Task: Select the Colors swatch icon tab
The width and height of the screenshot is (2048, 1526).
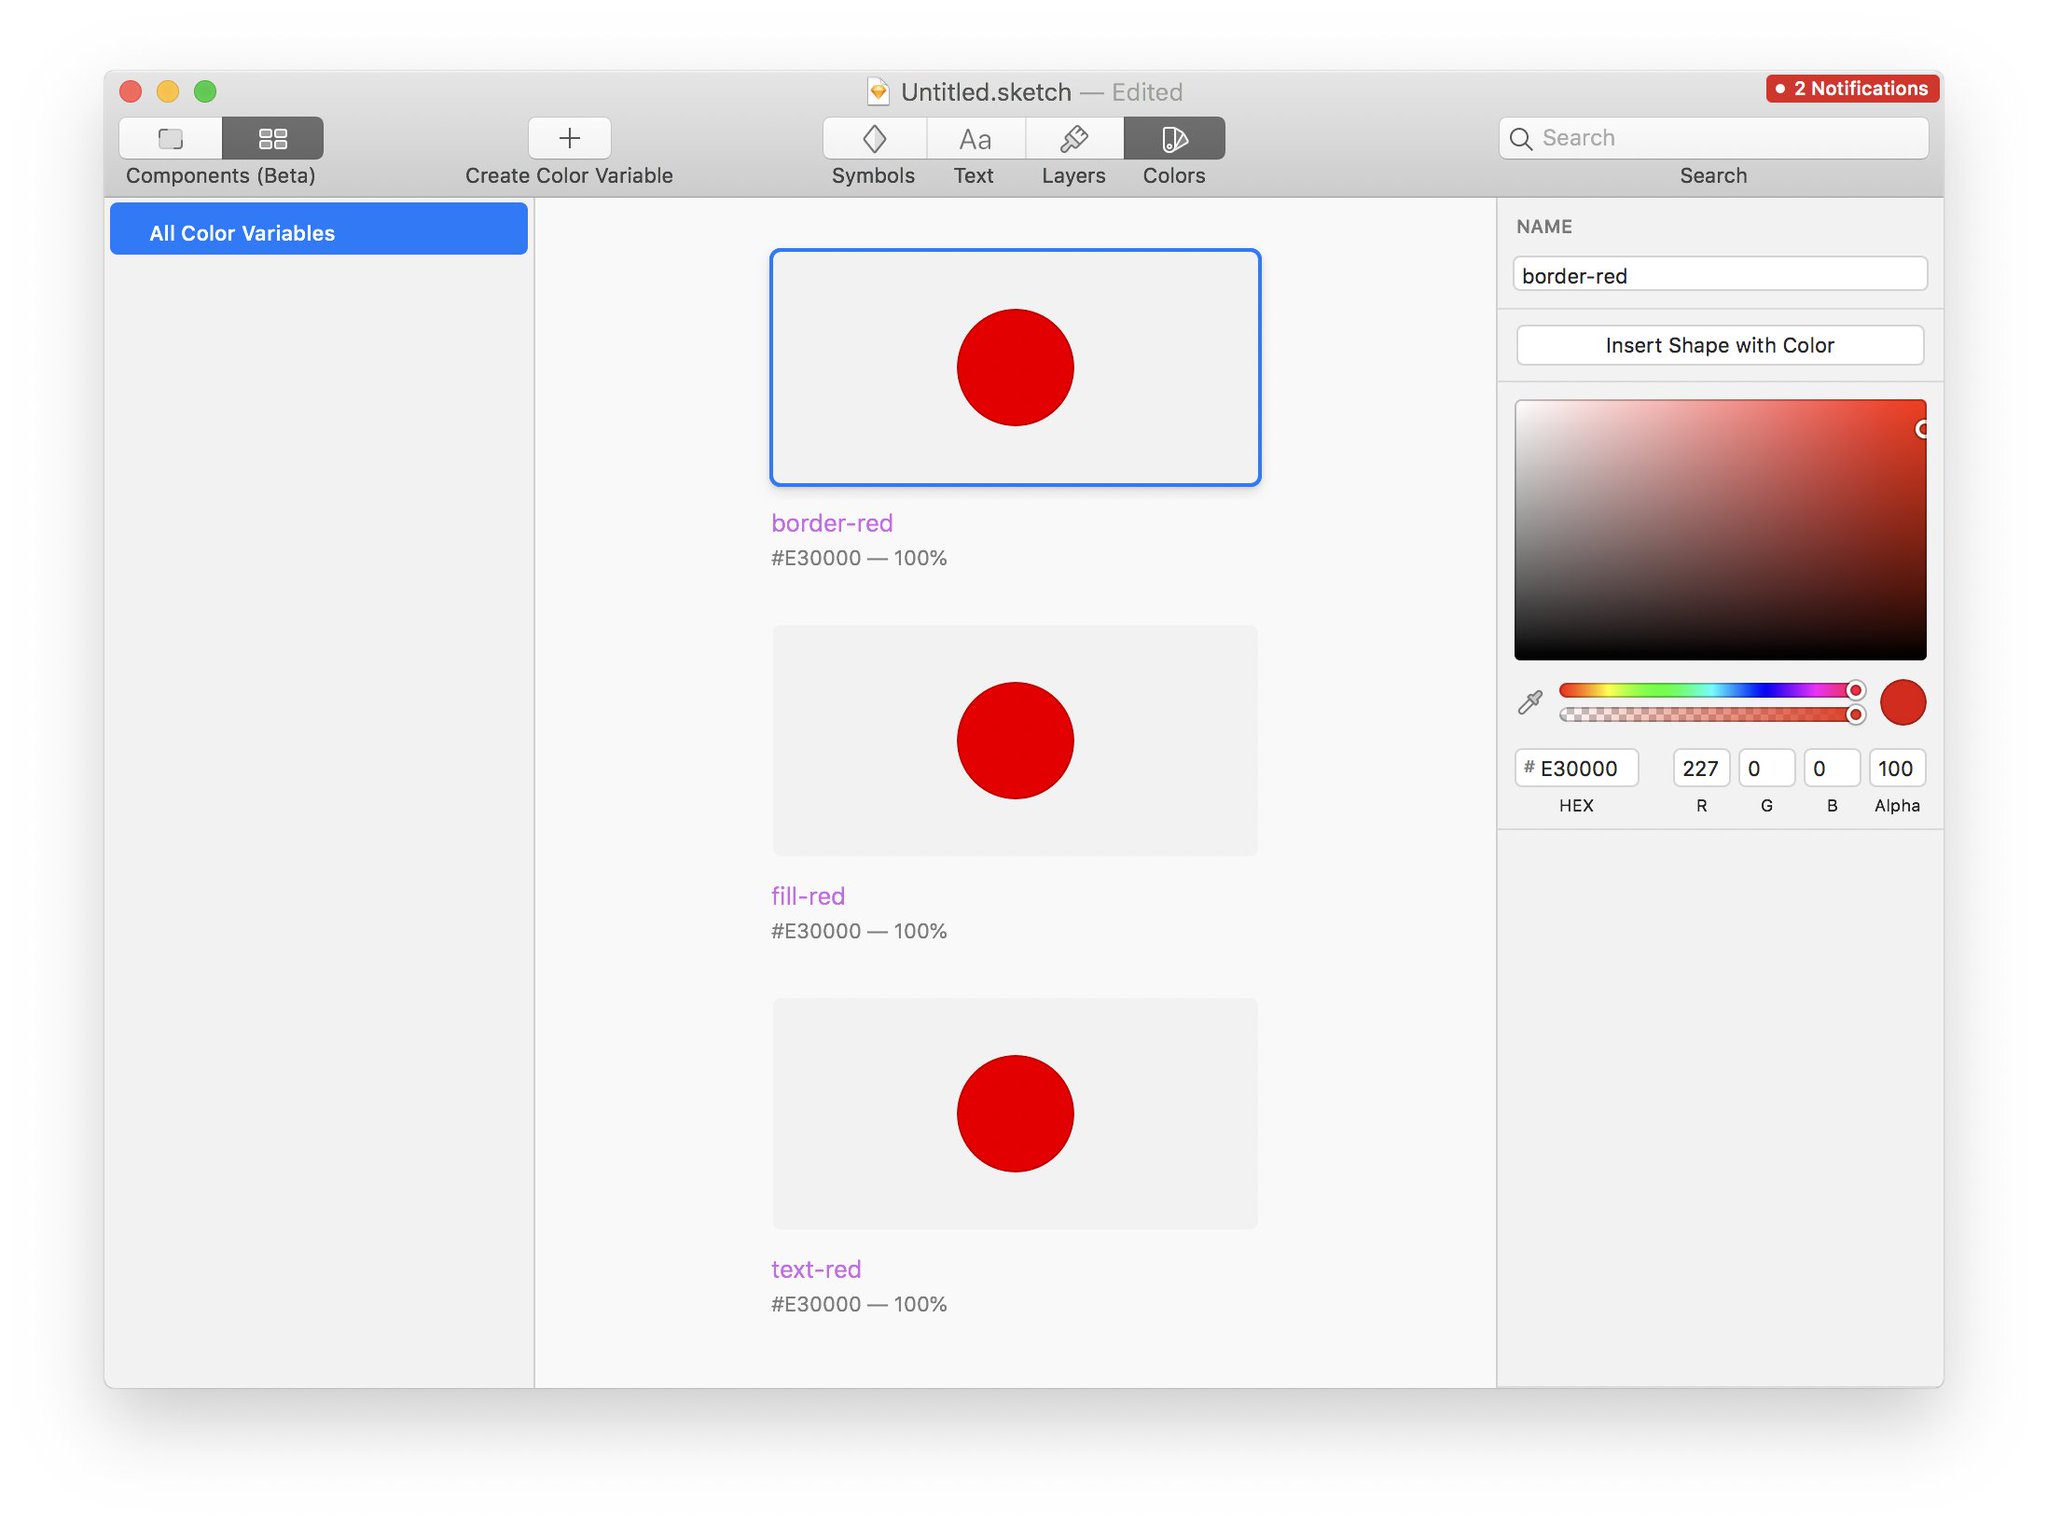Action: pyautogui.click(x=1174, y=138)
